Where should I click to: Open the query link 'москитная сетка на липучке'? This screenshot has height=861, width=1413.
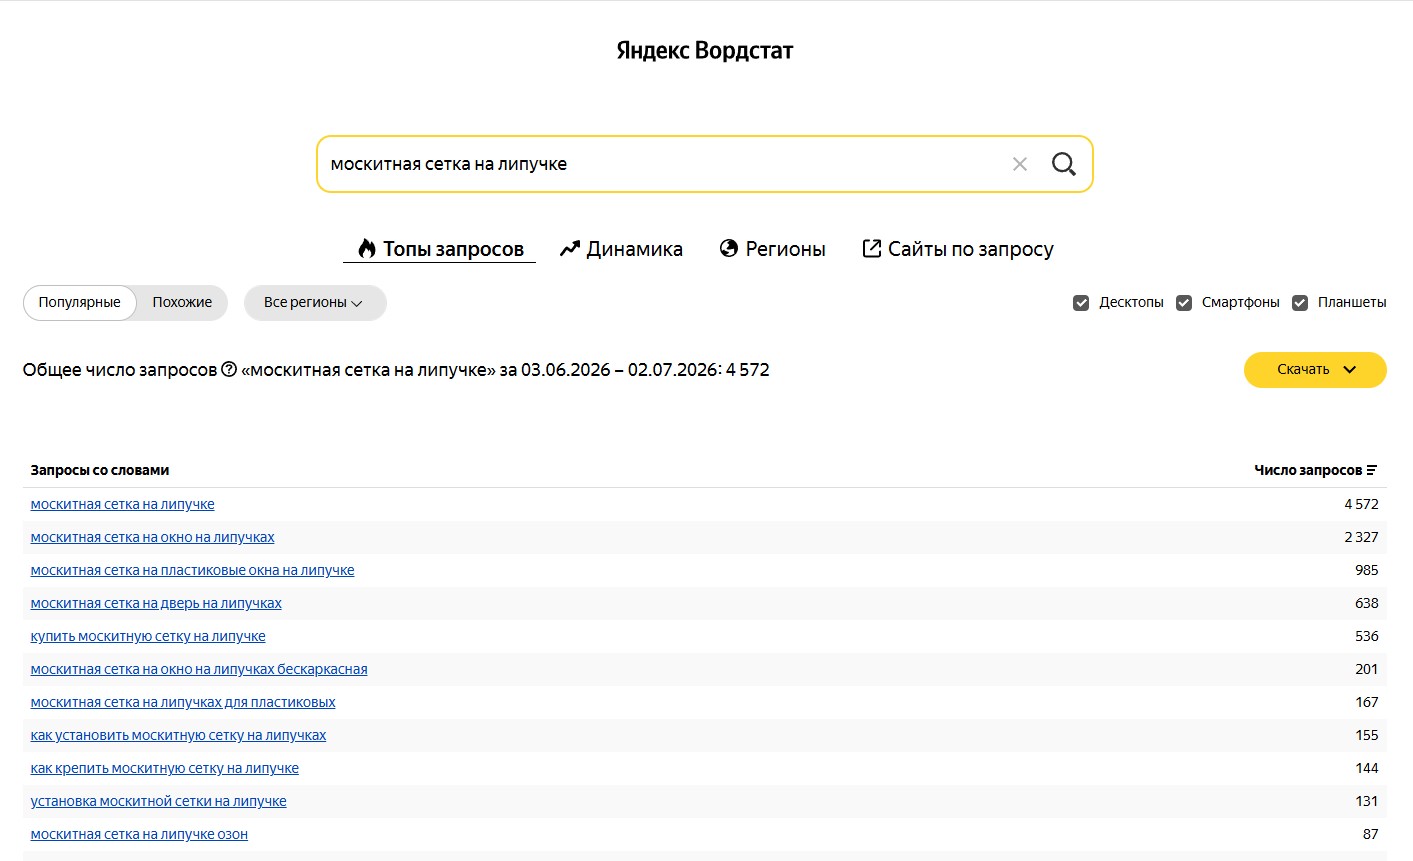(x=123, y=505)
